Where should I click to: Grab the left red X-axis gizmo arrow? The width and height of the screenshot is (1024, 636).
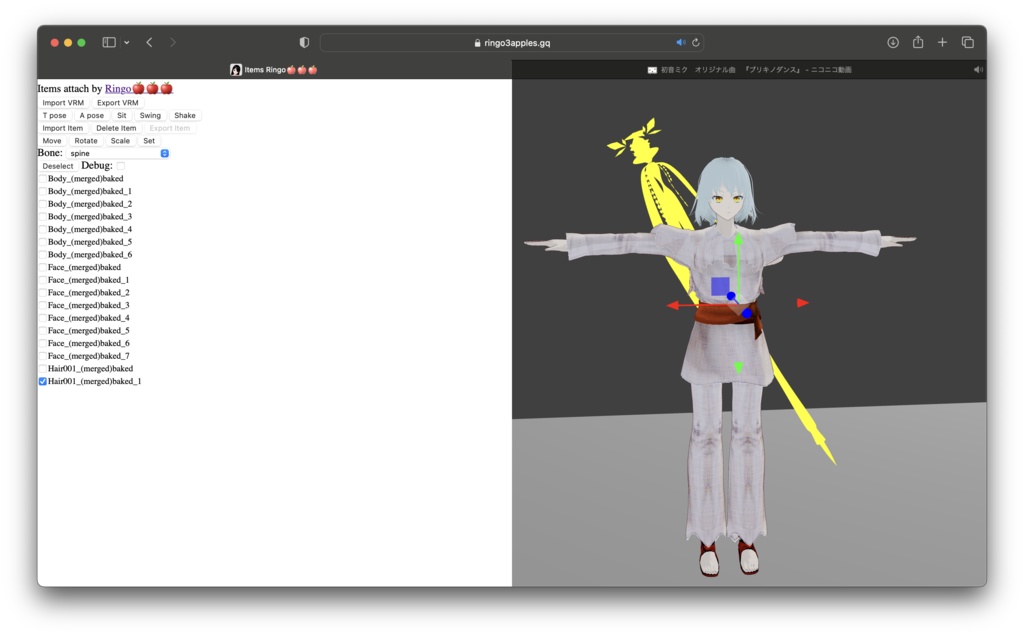tap(673, 305)
